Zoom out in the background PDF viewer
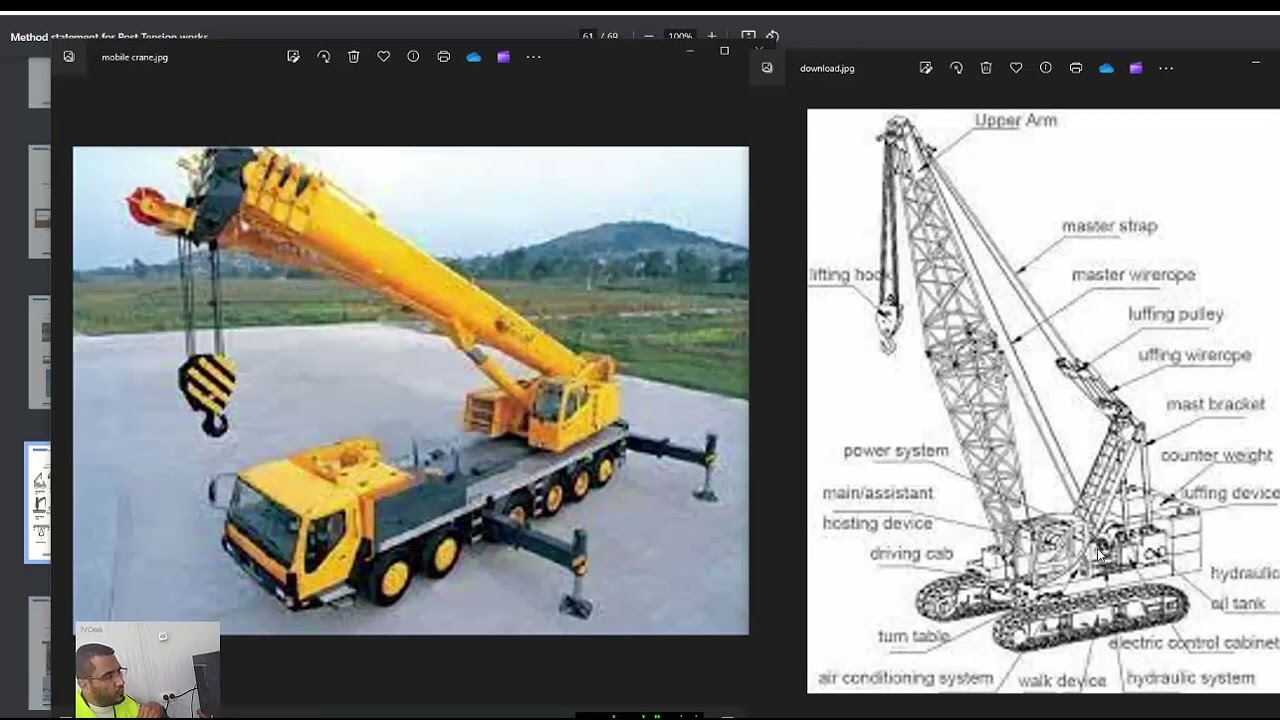Image resolution: width=1280 pixels, height=720 pixels. click(x=649, y=36)
